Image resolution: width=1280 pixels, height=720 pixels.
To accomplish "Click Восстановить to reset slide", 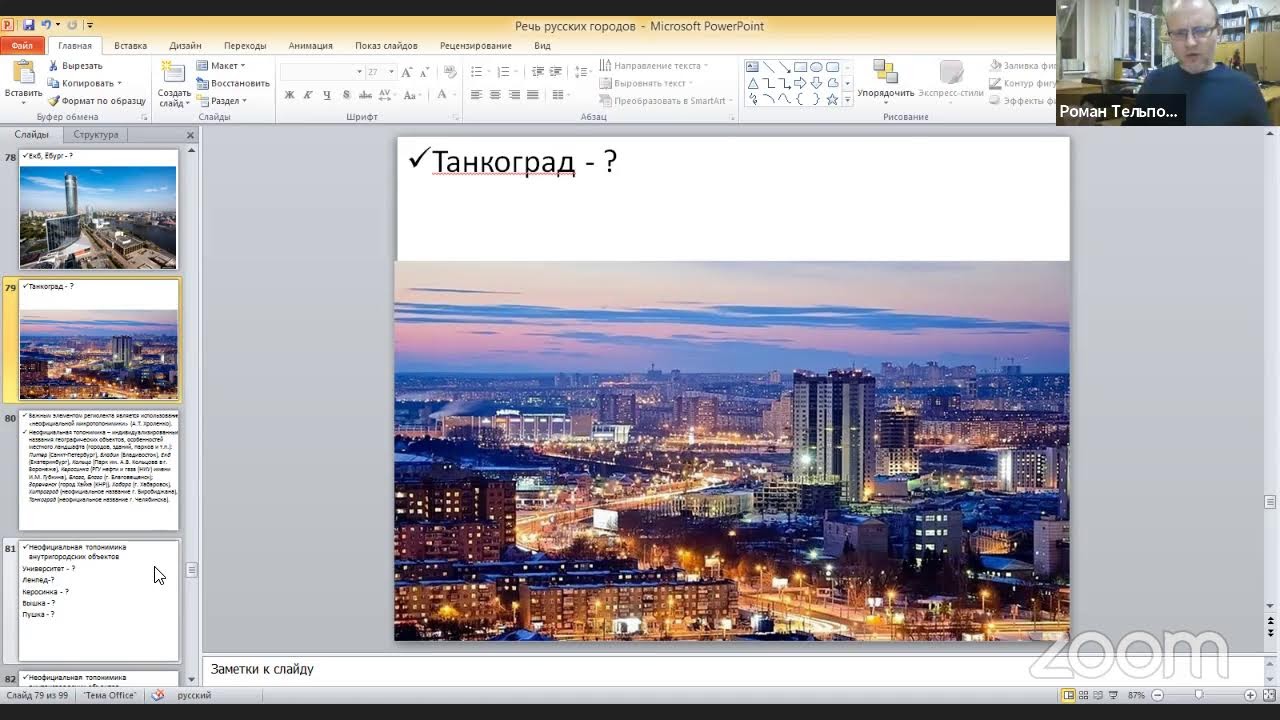I will pyautogui.click(x=233, y=83).
